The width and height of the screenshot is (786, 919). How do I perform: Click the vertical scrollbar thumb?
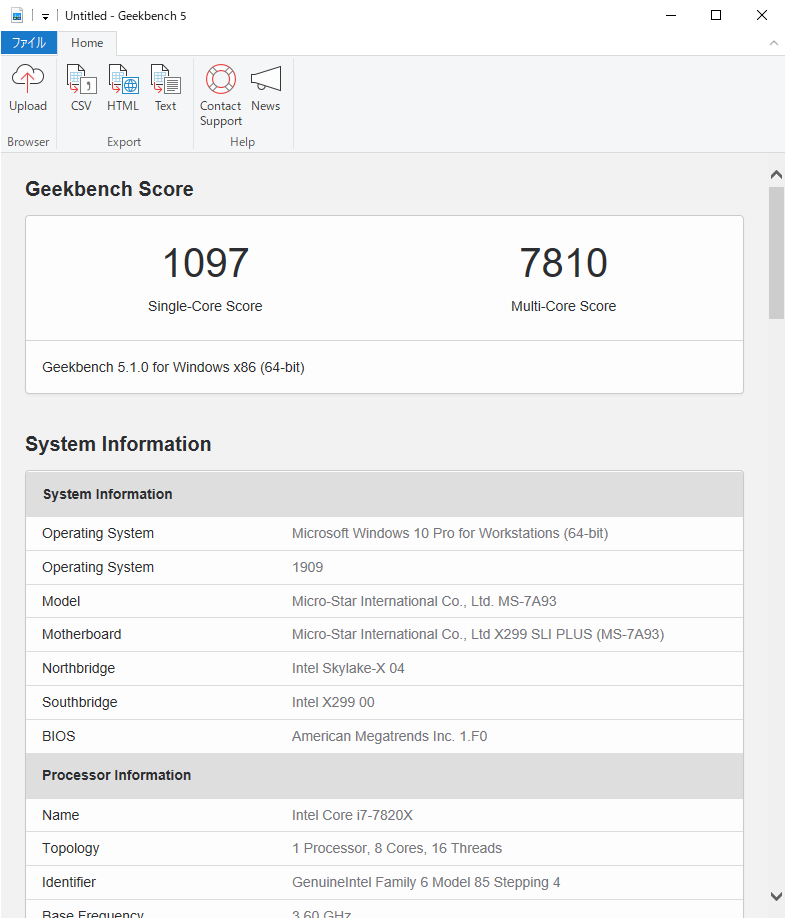pos(776,253)
